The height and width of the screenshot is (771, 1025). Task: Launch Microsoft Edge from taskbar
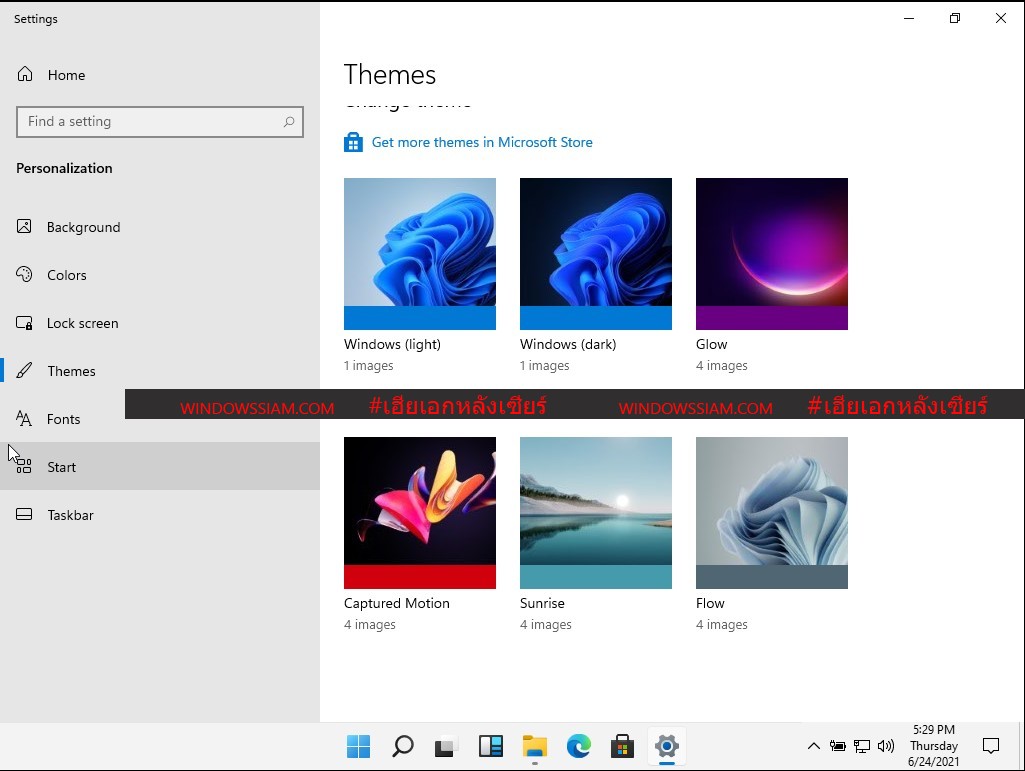579,746
